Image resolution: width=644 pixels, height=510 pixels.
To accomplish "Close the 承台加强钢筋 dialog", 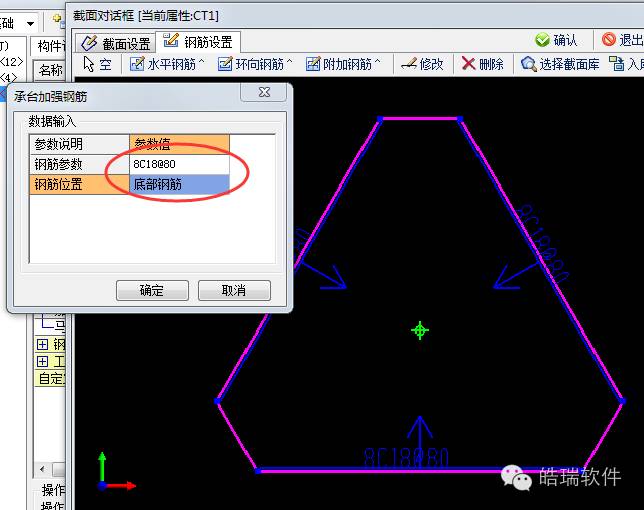I will 264,92.
